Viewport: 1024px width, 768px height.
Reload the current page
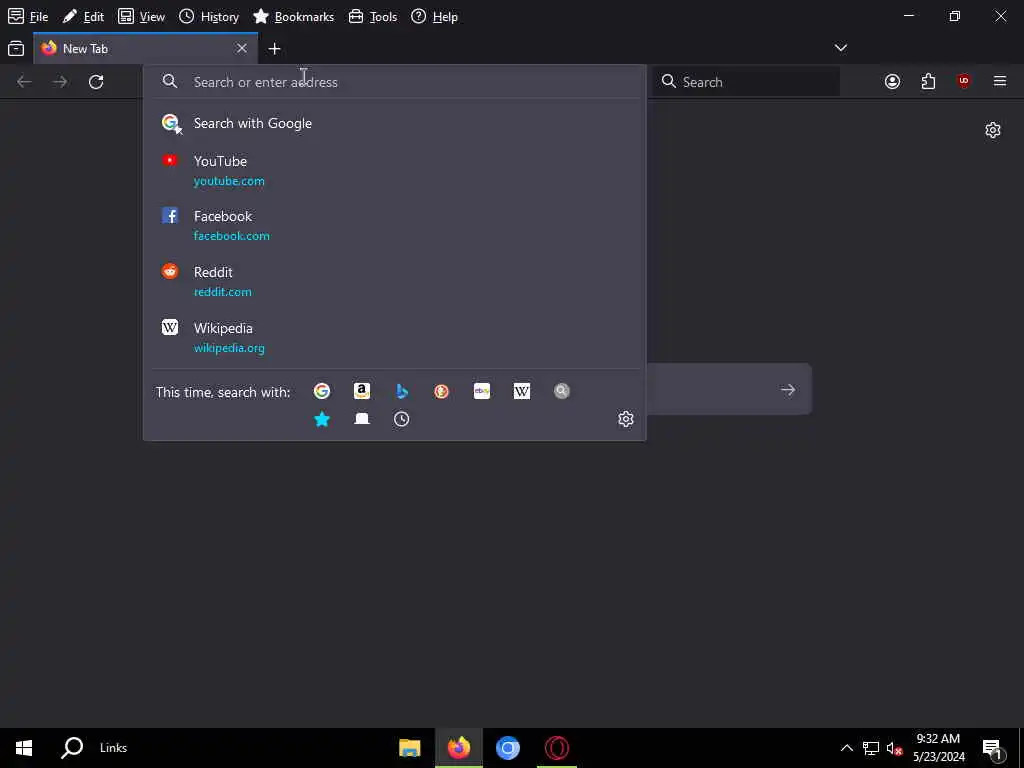[x=96, y=82]
